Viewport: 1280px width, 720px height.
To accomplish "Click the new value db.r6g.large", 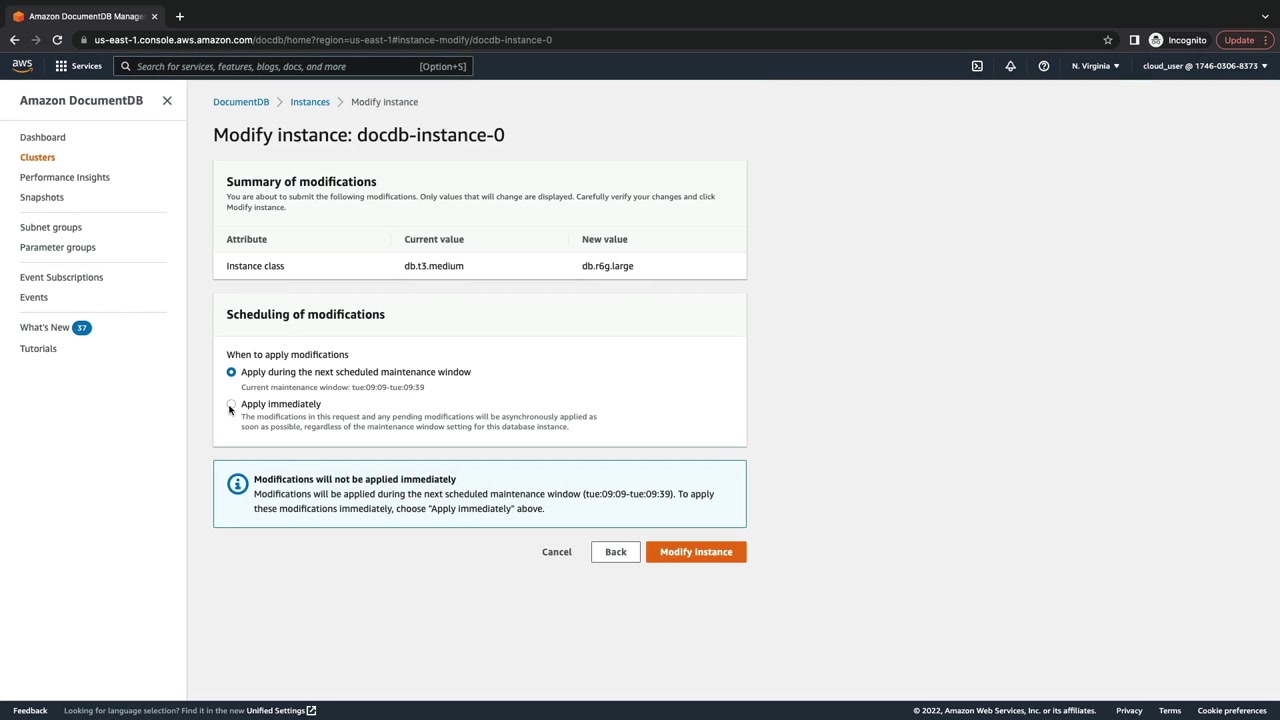I will click(608, 266).
